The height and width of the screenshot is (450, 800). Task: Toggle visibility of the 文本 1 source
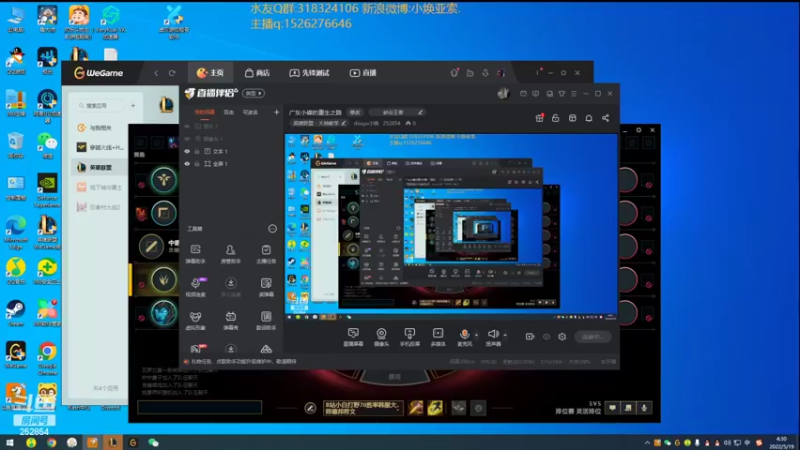187,152
